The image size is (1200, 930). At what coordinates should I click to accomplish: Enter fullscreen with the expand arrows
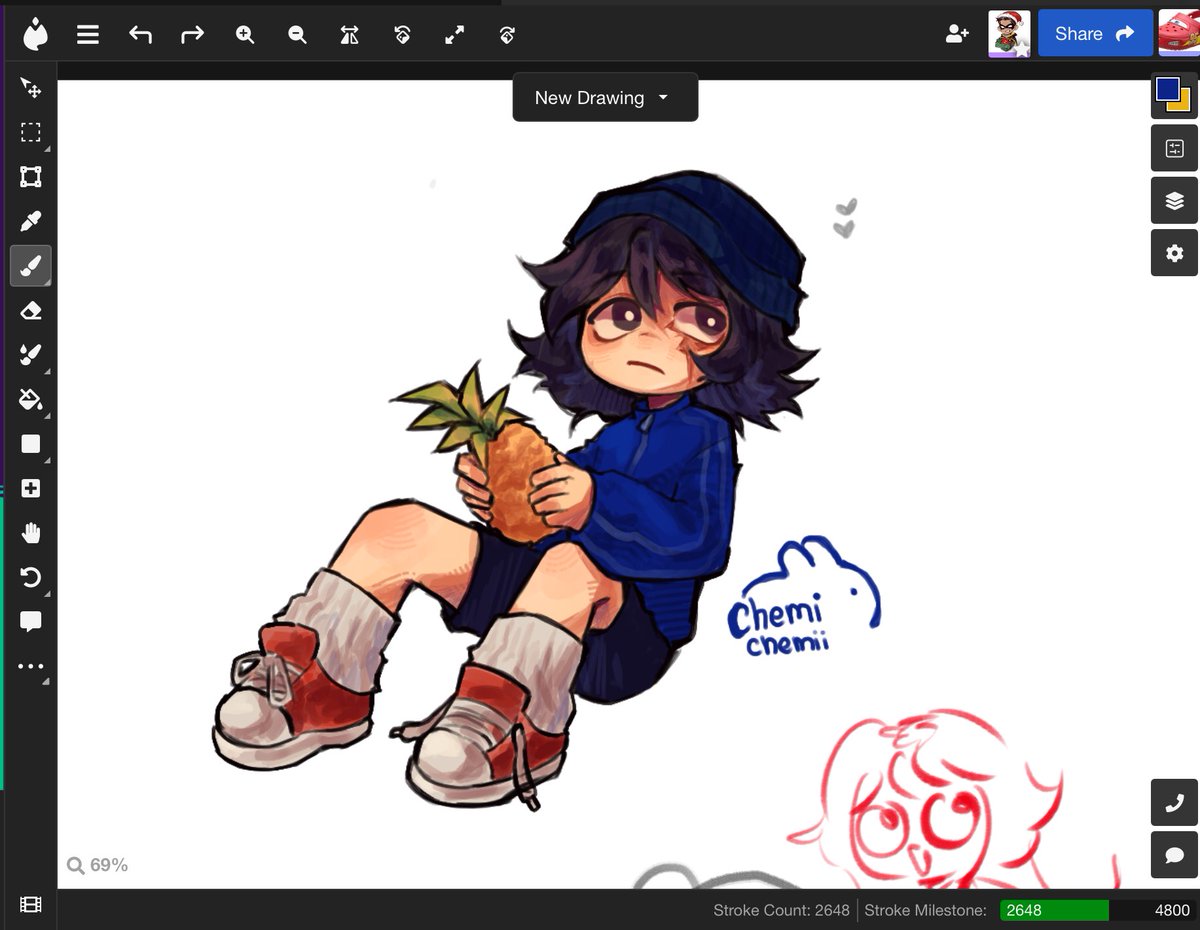click(x=454, y=34)
